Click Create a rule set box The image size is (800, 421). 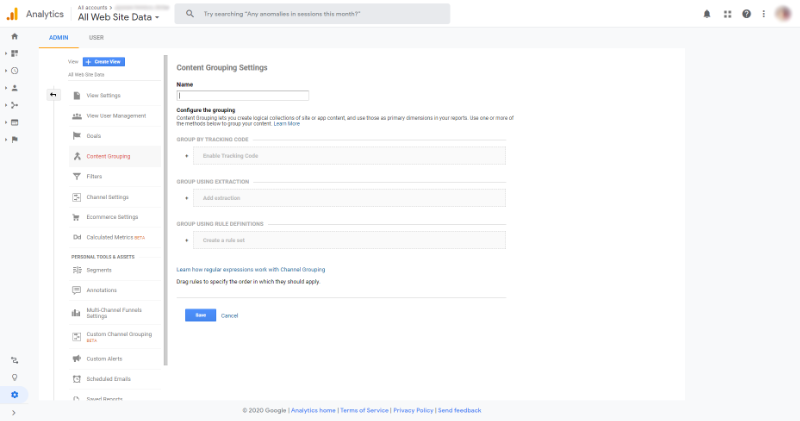click(349, 240)
